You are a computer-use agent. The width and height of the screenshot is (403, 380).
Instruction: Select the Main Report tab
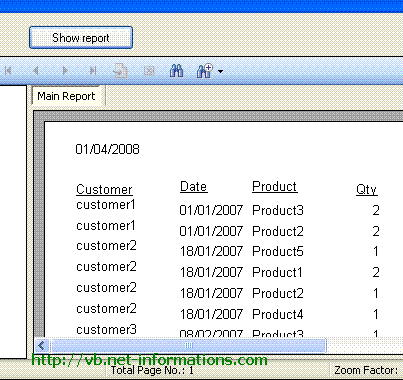tap(67, 96)
